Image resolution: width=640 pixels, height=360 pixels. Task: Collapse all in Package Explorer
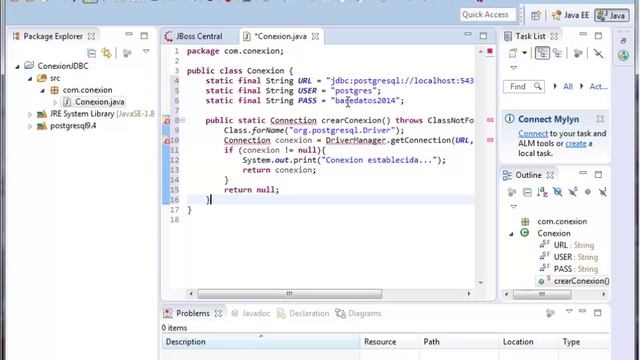pyautogui.click(x=91, y=53)
